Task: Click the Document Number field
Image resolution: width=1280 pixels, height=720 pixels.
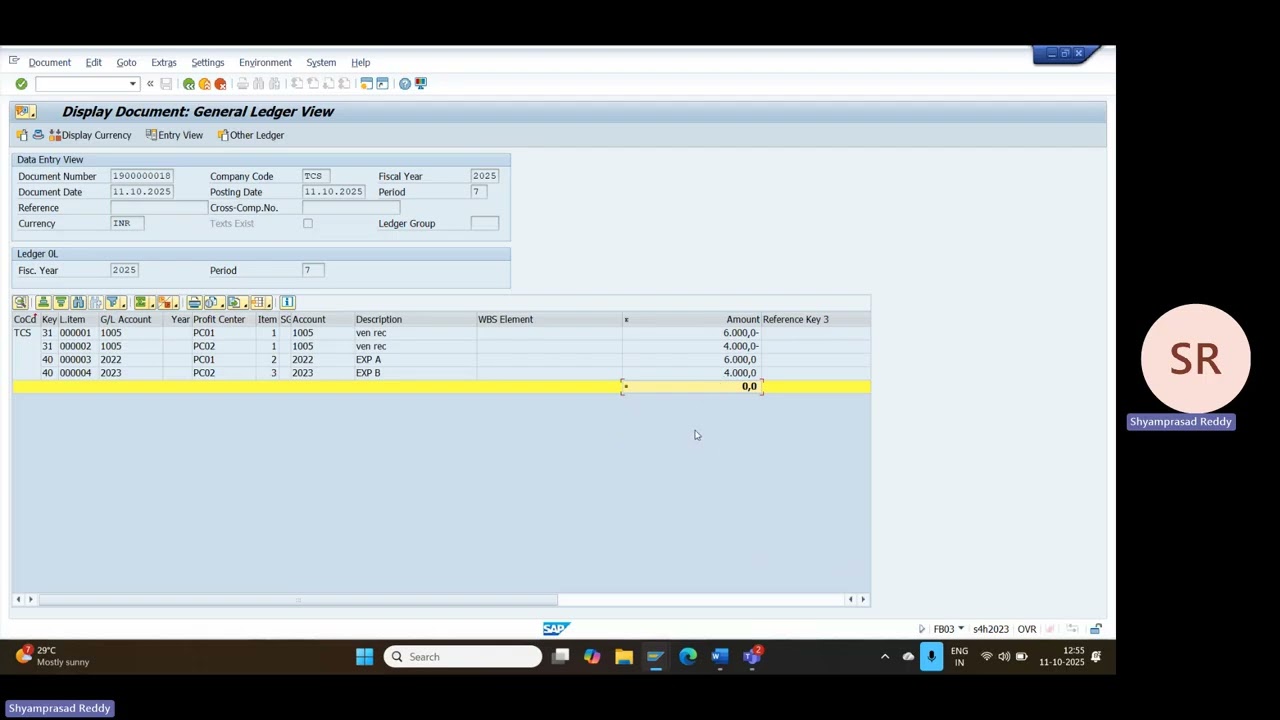Action: [x=141, y=176]
